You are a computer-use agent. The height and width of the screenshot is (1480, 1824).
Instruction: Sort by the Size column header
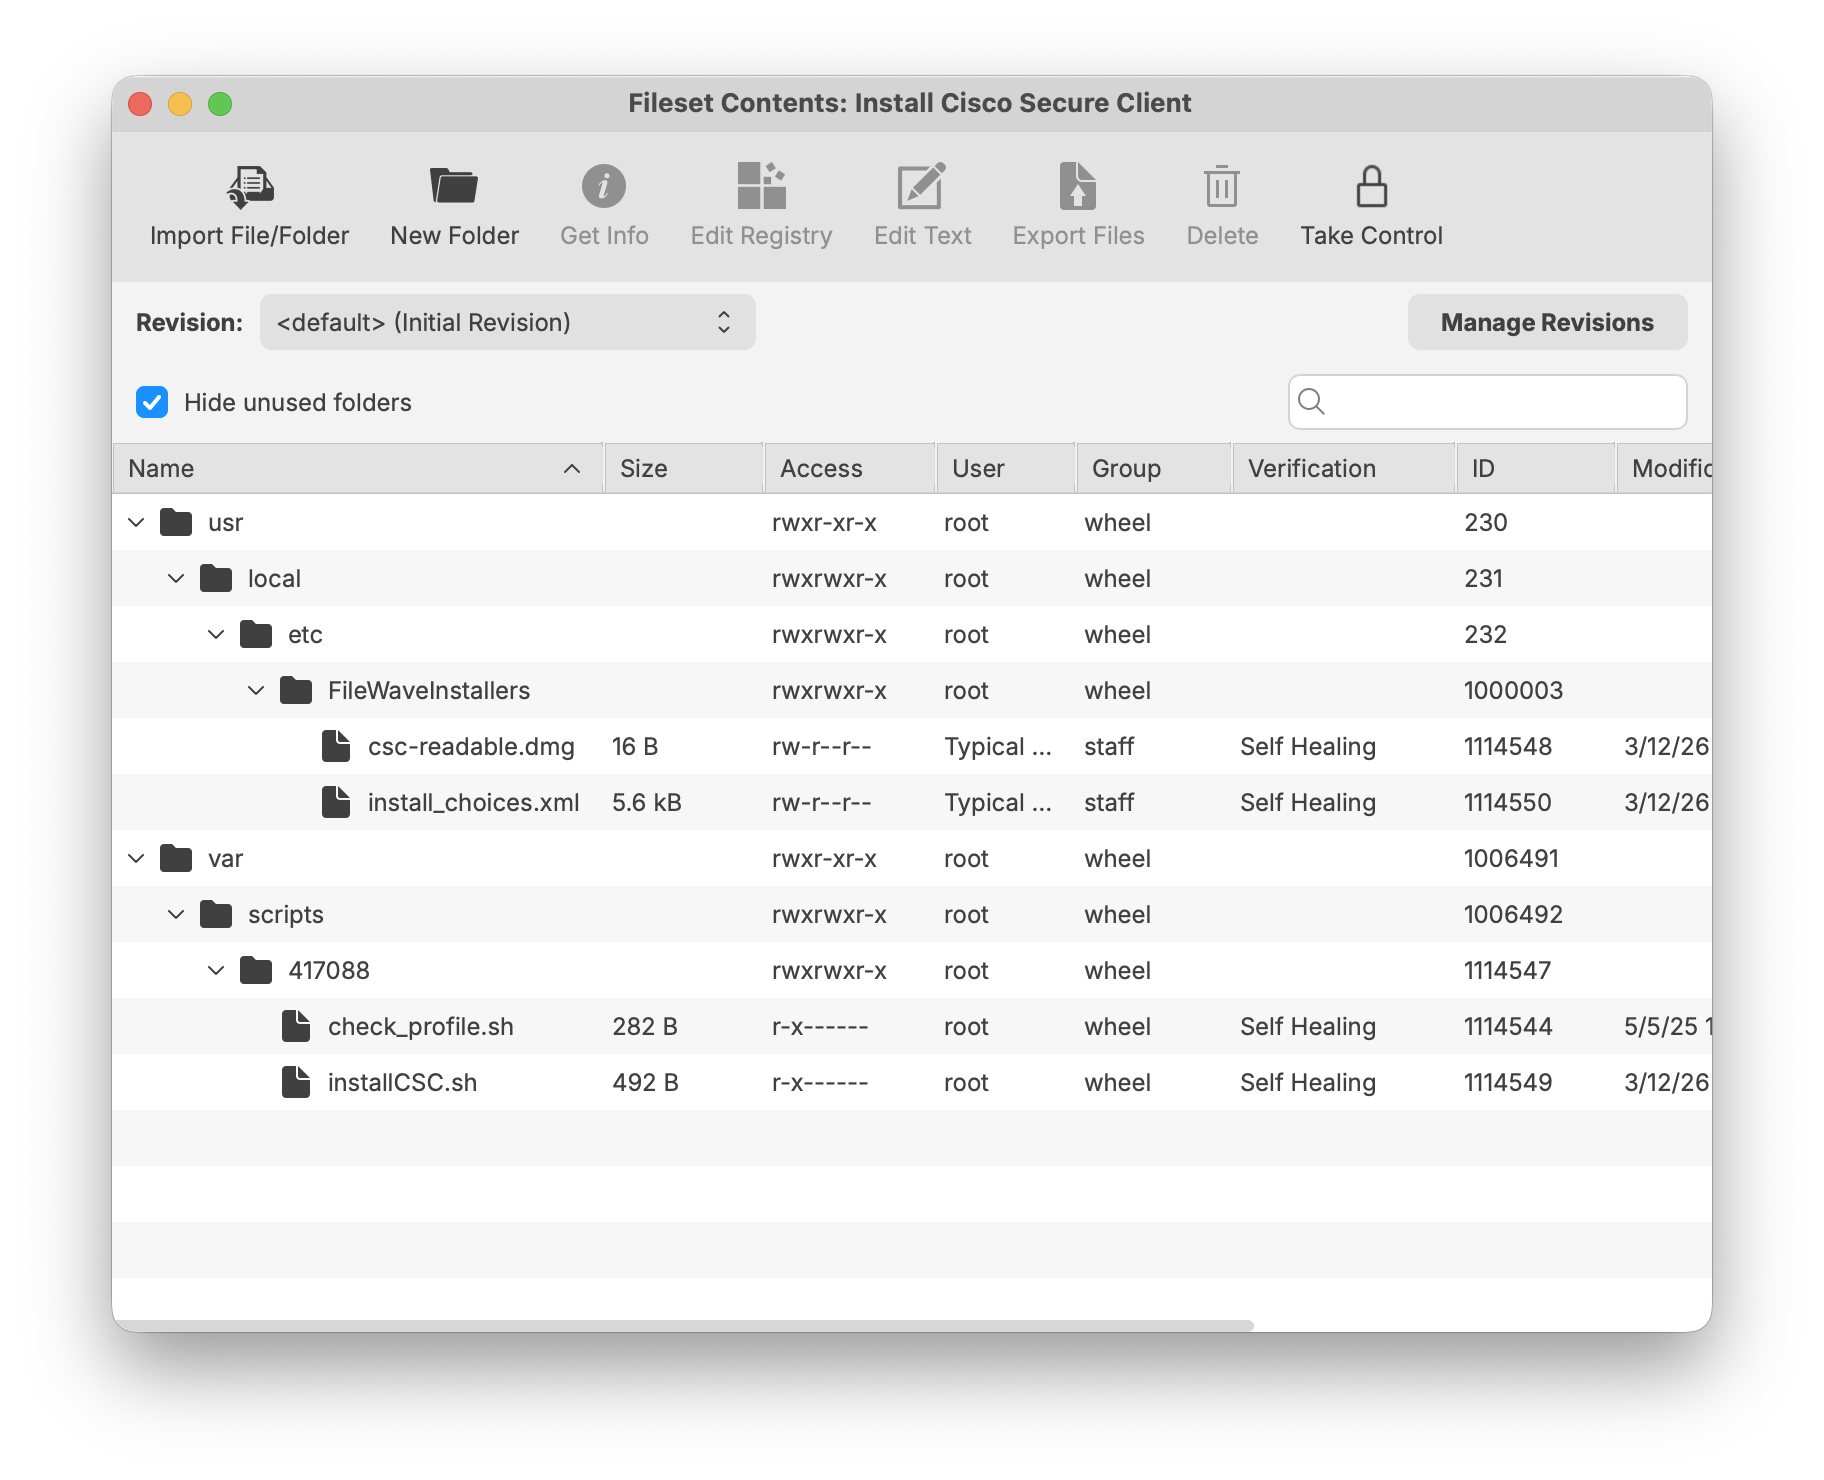click(x=683, y=468)
